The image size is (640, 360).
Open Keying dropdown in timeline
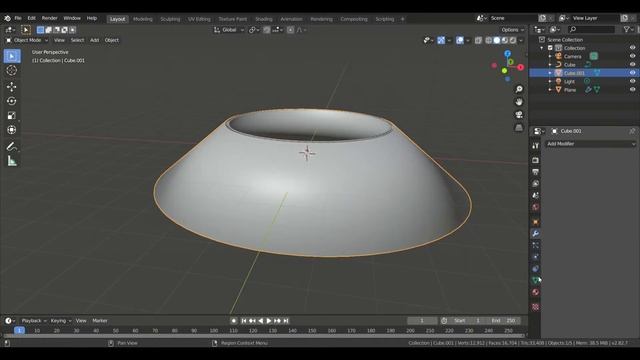tap(60, 321)
